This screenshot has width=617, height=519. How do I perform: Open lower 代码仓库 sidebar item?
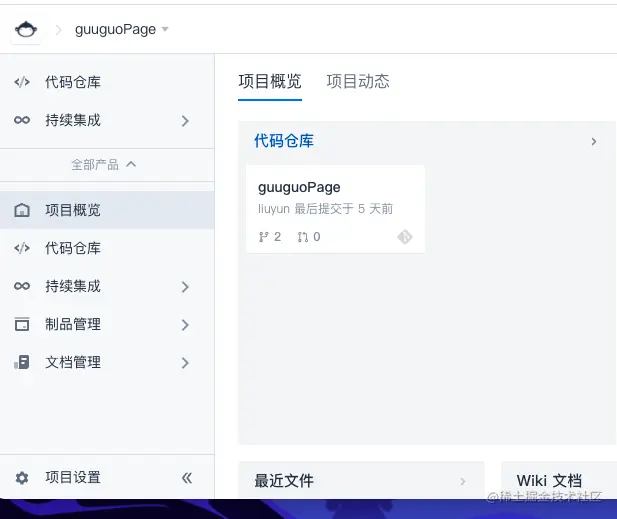(x=73, y=248)
